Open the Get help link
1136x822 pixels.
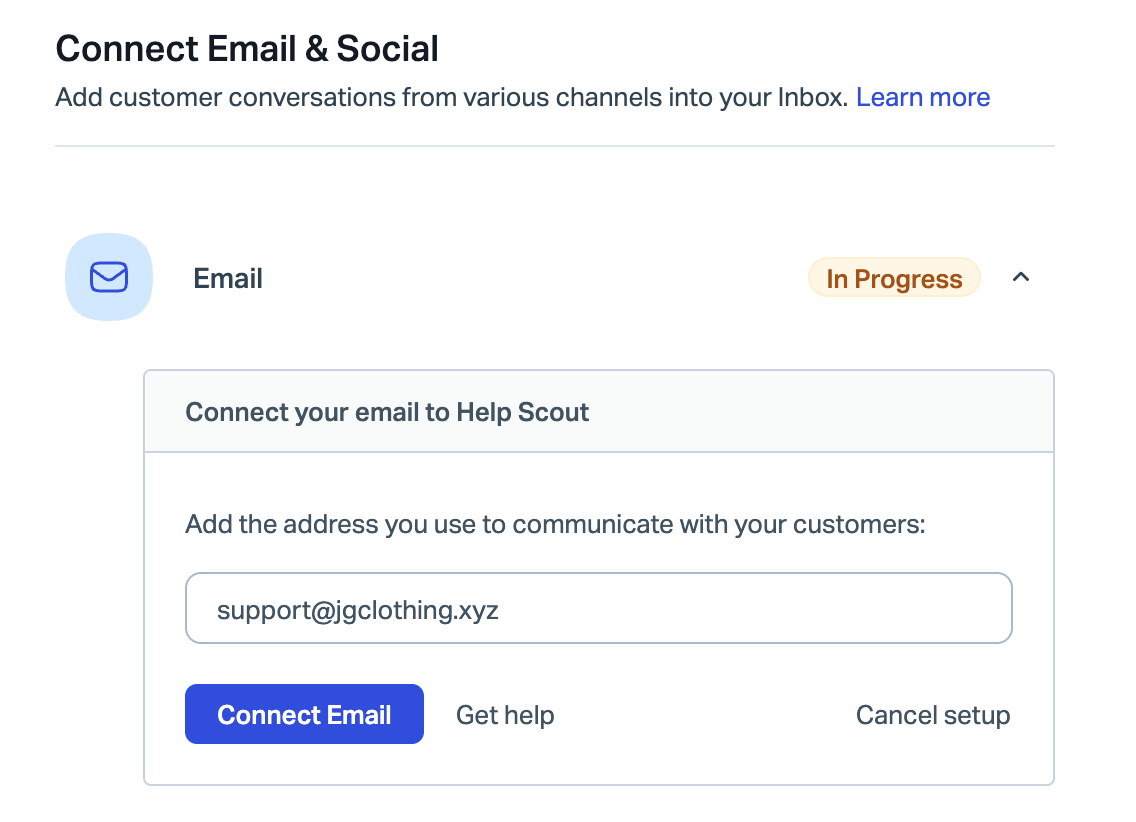click(505, 715)
